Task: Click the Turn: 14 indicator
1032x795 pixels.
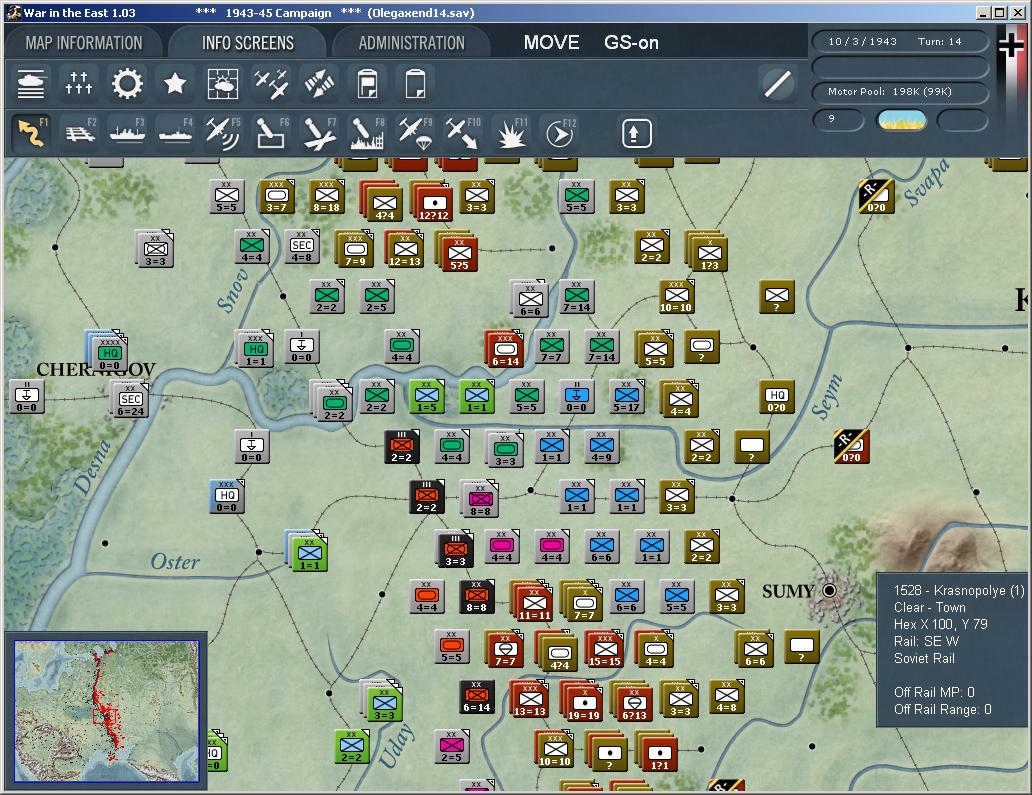Action: 940,41
